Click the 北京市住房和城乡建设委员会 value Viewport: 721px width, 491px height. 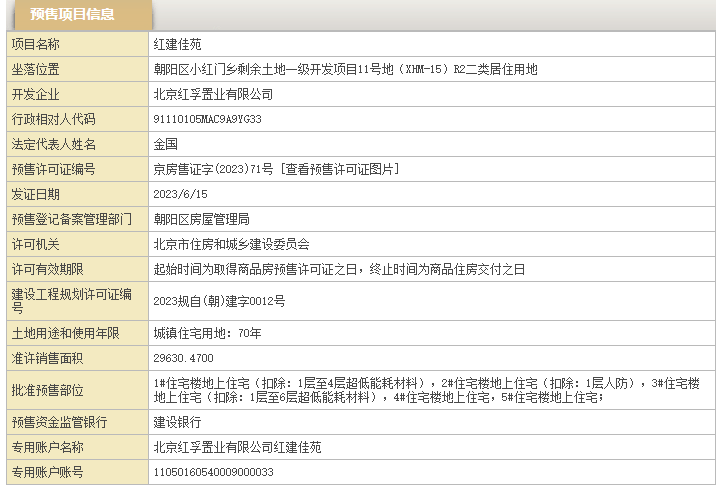point(231,244)
